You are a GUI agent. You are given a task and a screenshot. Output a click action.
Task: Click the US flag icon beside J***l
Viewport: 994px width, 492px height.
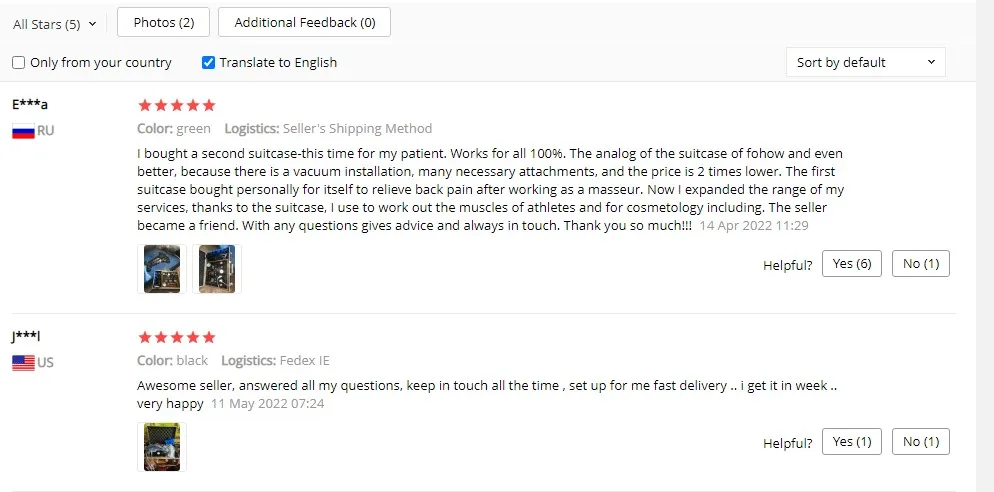coord(23,363)
